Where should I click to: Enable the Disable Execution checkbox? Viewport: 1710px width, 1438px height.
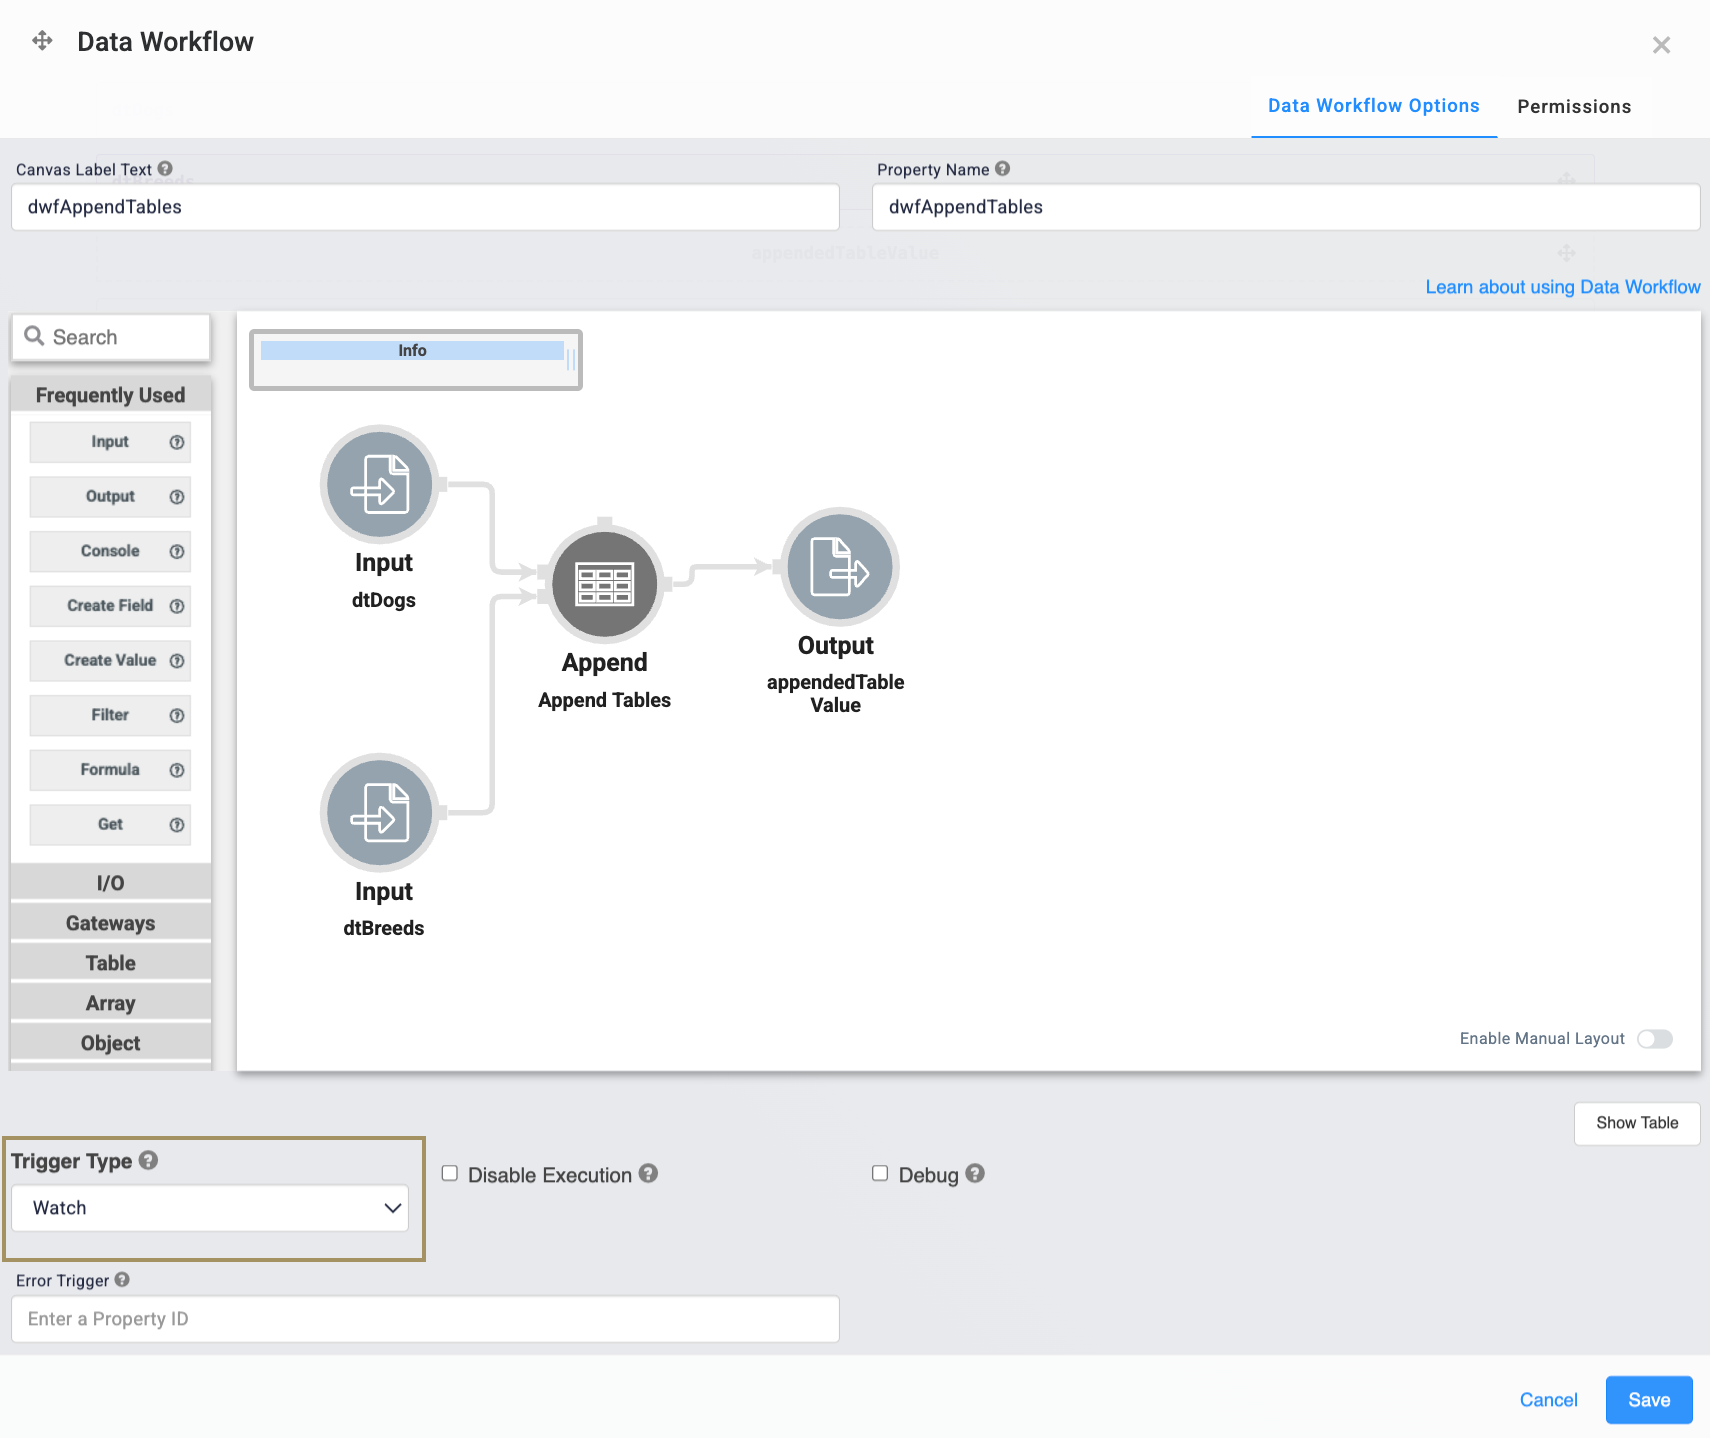point(450,1174)
